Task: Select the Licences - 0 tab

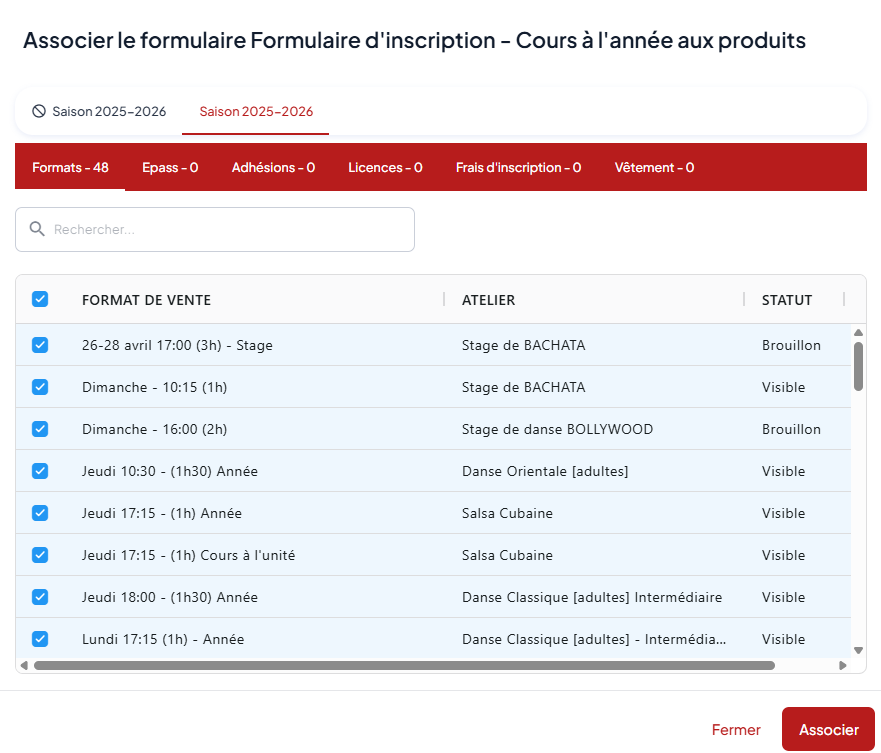Action: tap(385, 167)
